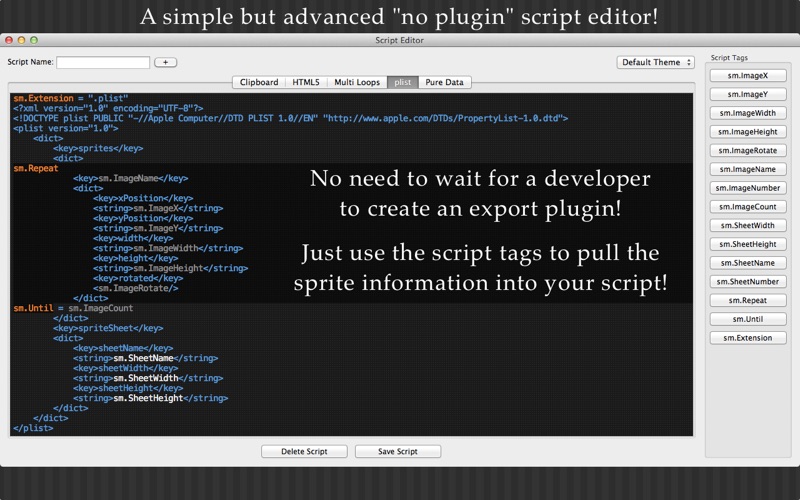Insert the sm.ImageNumber script tag
This screenshot has width=800, height=500.
pyautogui.click(x=747, y=188)
